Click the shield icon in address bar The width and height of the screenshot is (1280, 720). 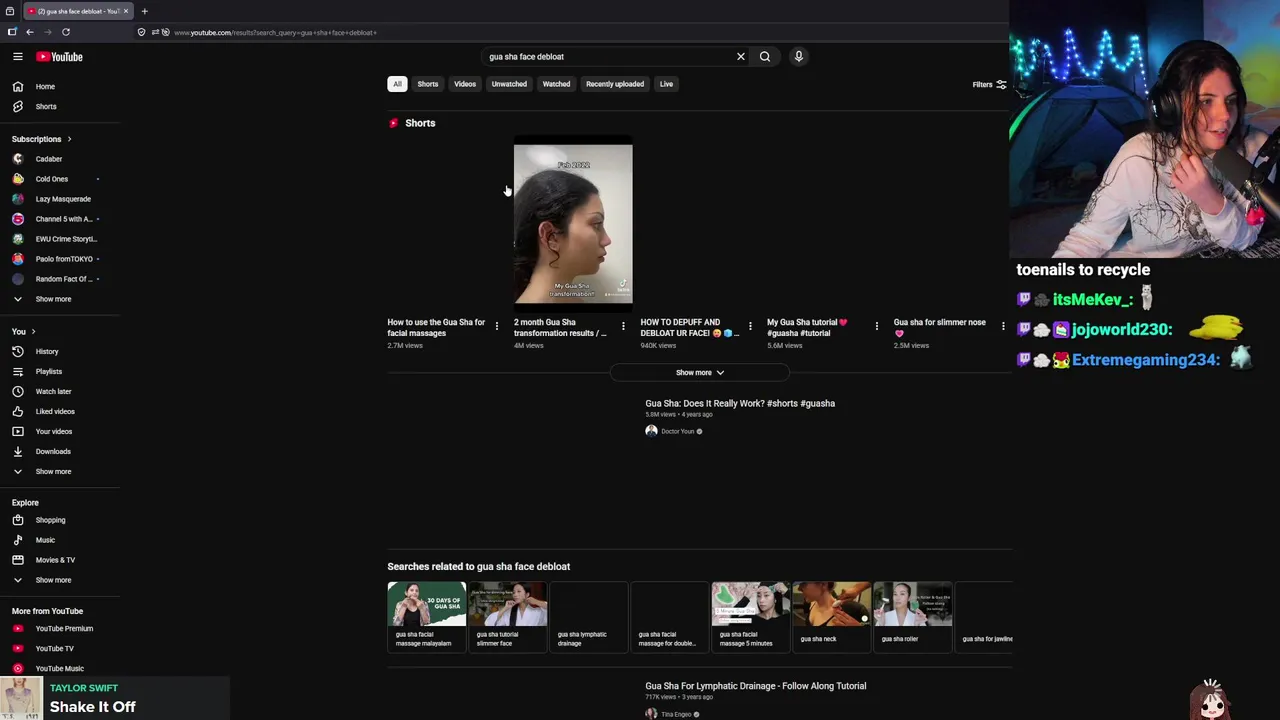tap(141, 32)
